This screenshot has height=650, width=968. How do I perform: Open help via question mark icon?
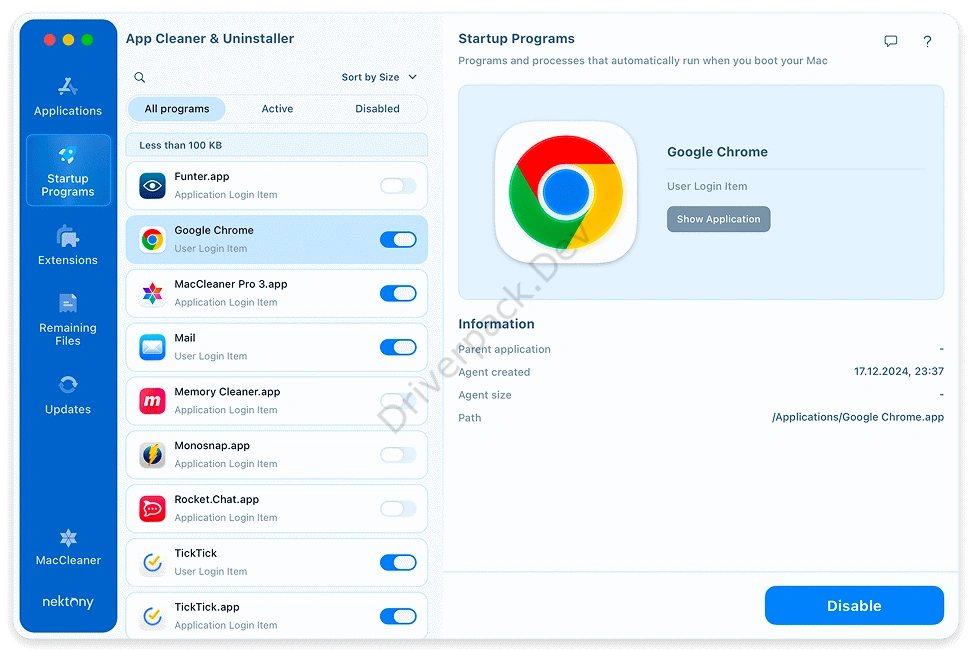(927, 41)
